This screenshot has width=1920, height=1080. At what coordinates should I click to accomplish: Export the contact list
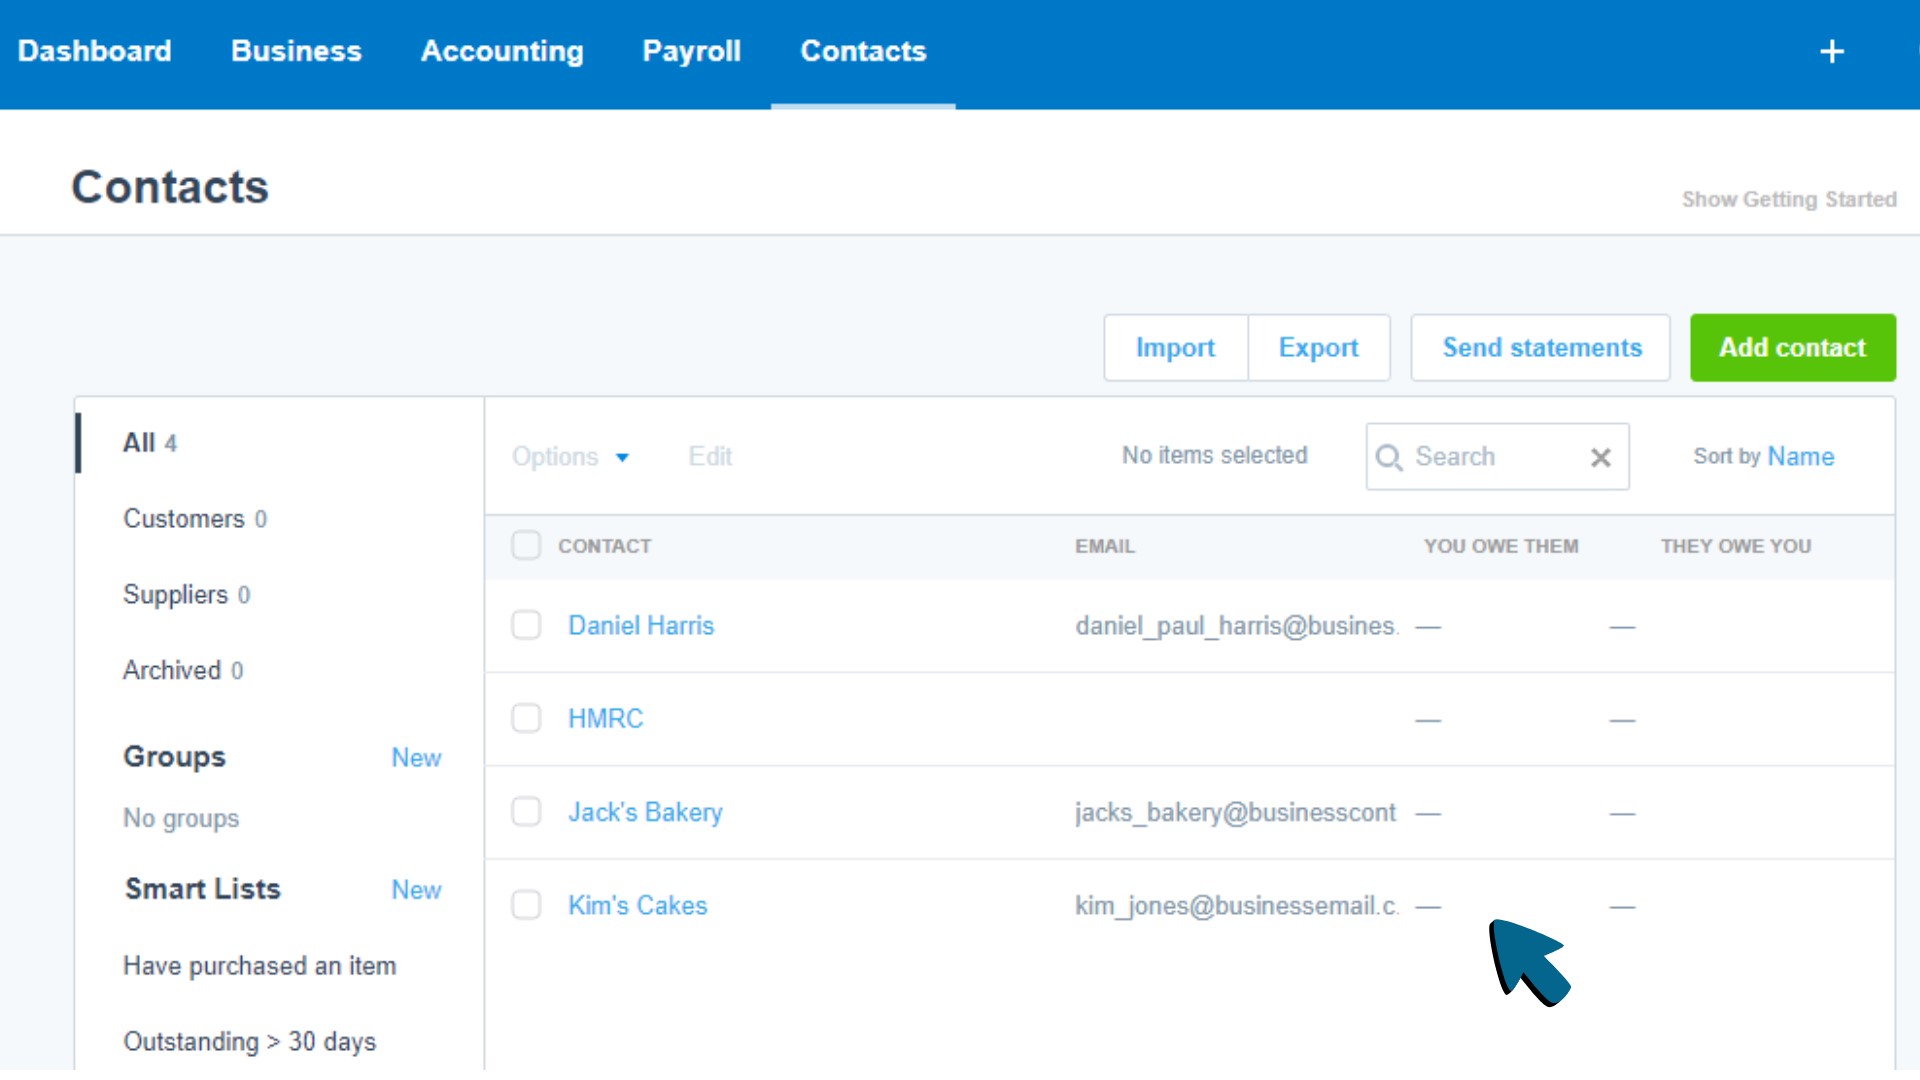point(1319,347)
